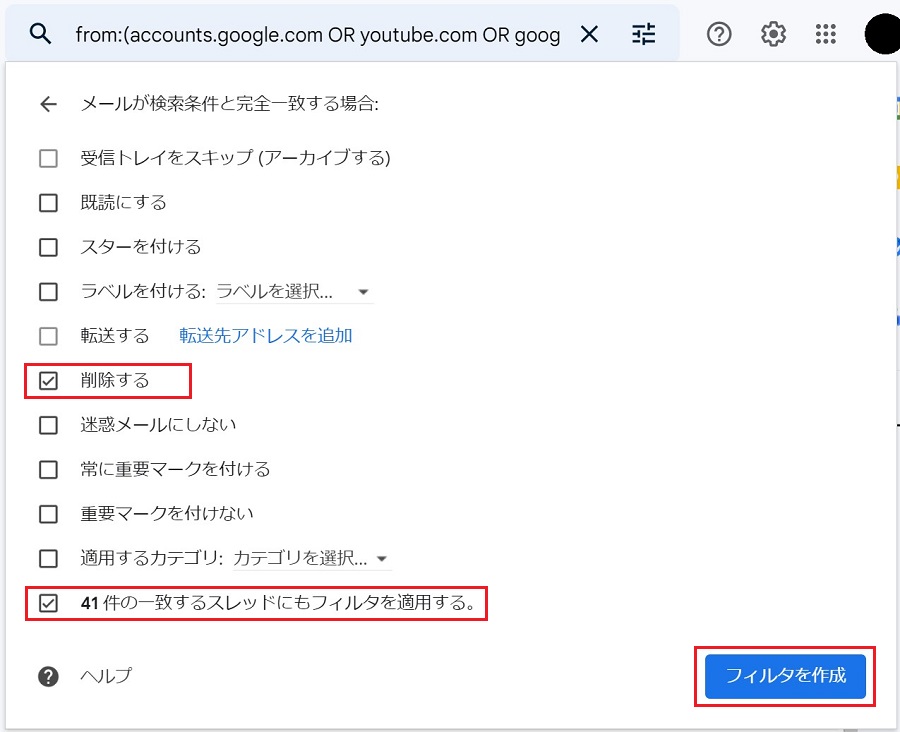Uncheck 41 件の一致するスレッド checkbox

tap(48, 603)
